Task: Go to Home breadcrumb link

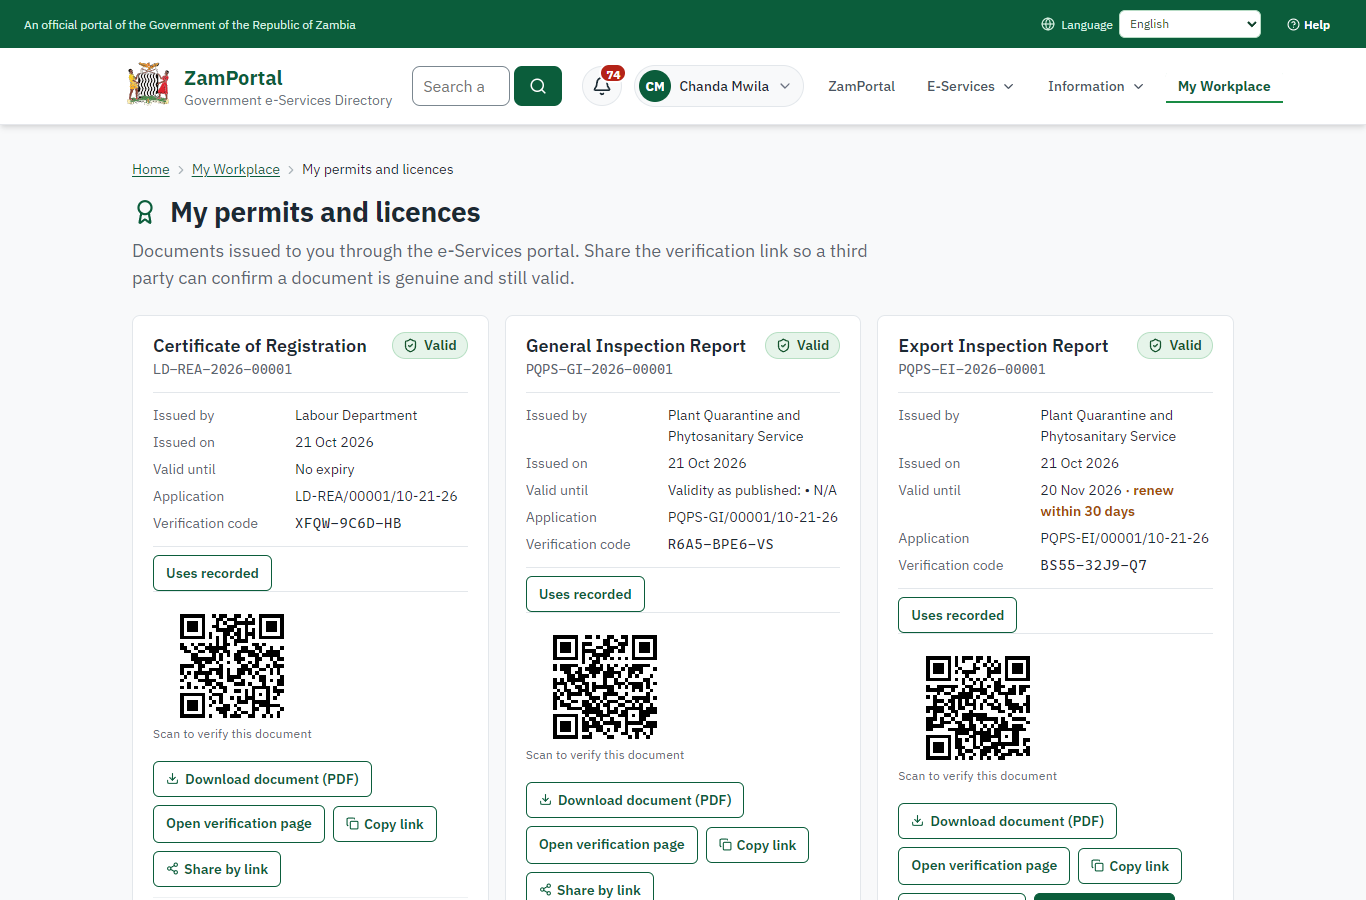Action: [x=151, y=169]
